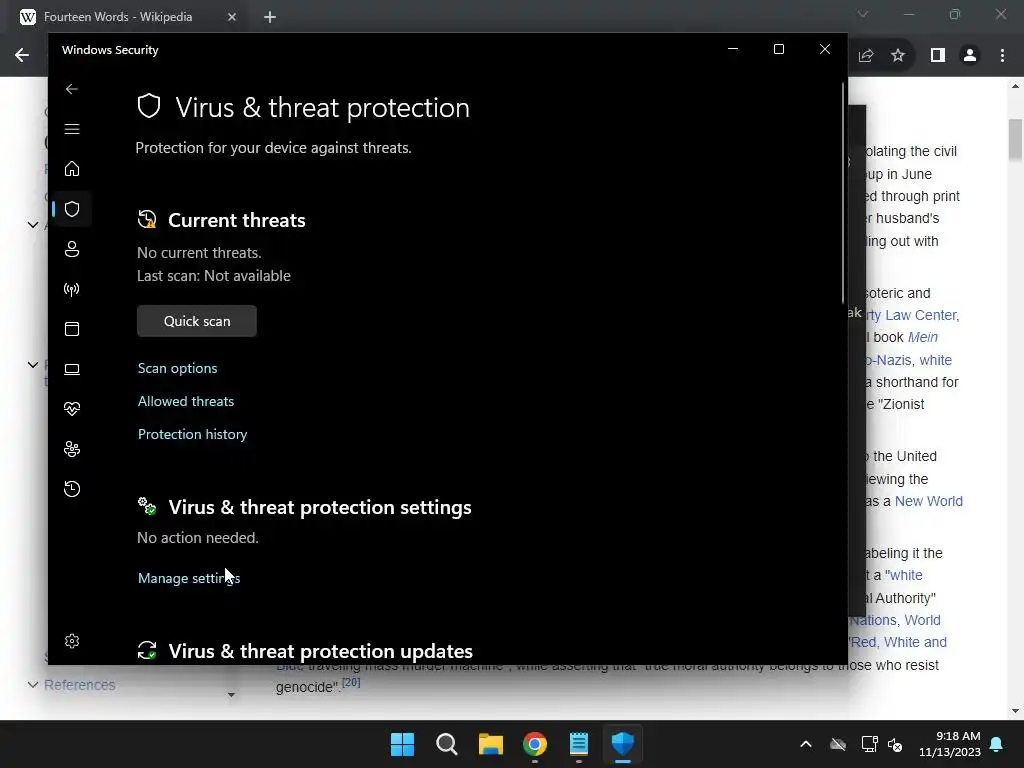Open notification bell on the taskbar
This screenshot has height=768, width=1024.
click(x=997, y=744)
